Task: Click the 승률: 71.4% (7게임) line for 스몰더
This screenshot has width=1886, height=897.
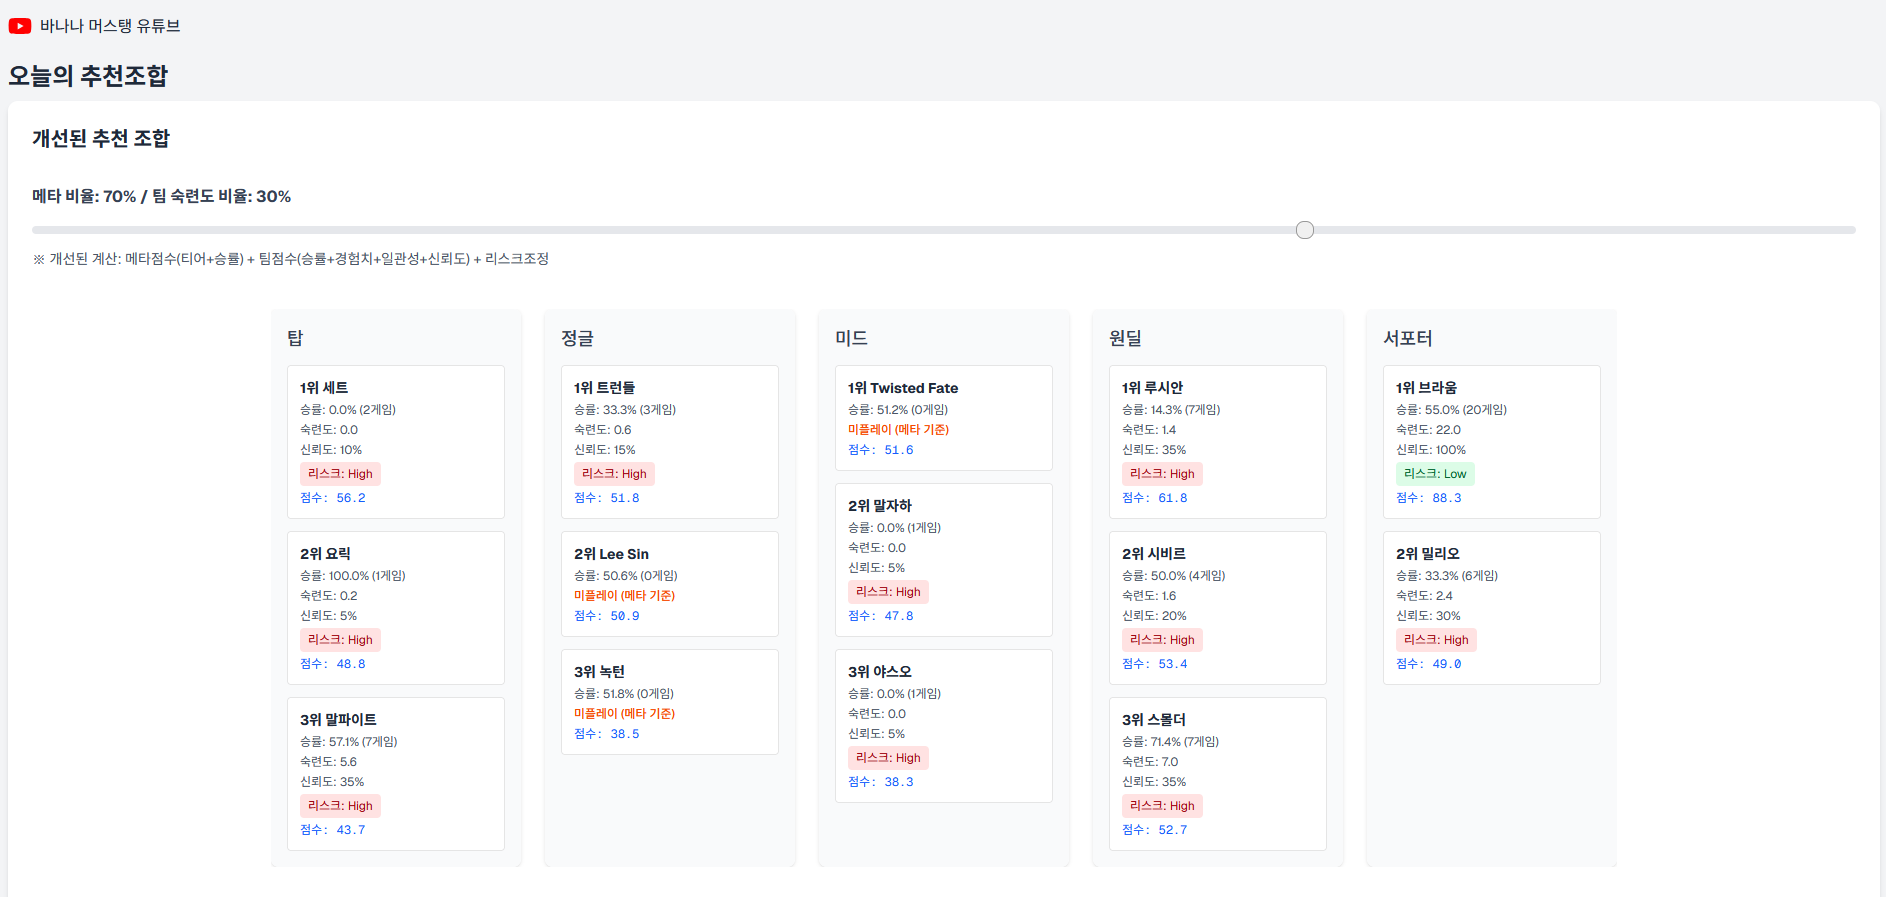Action: tap(1170, 742)
